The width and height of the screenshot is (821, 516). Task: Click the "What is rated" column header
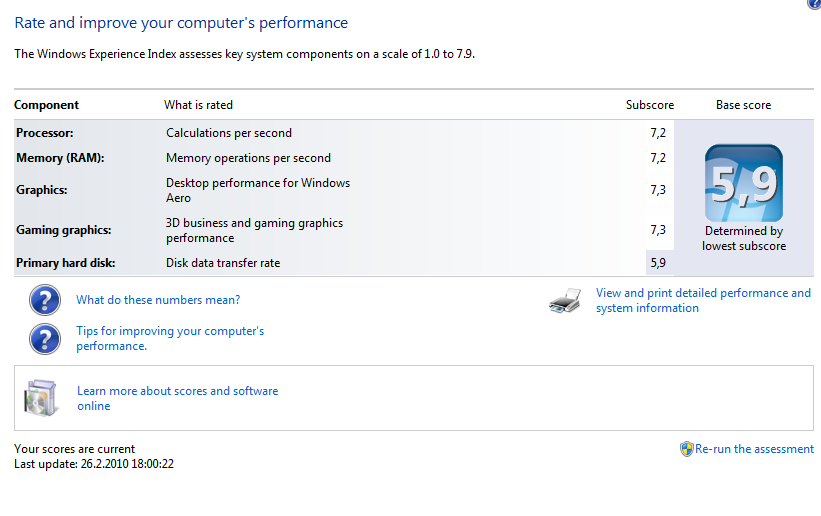[198, 105]
